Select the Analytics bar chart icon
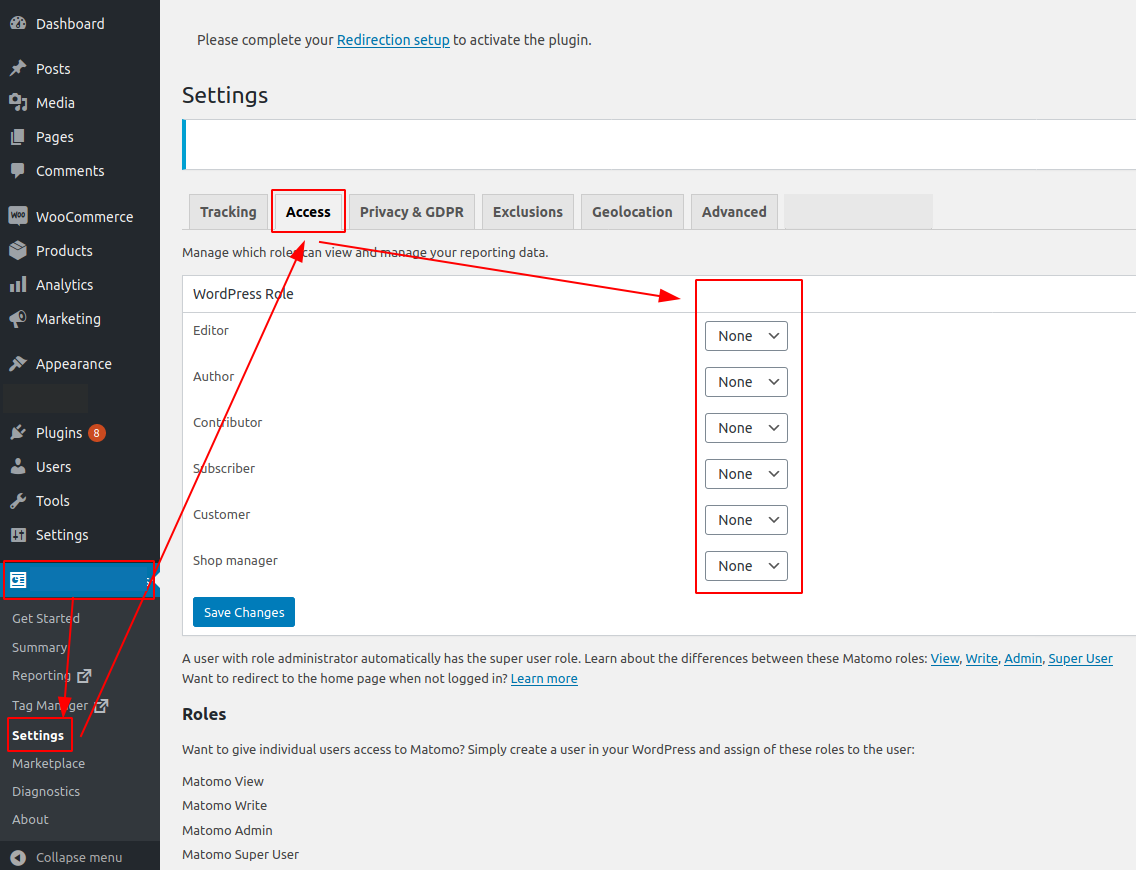This screenshot has width=1136, height=870. click(21, 284)
